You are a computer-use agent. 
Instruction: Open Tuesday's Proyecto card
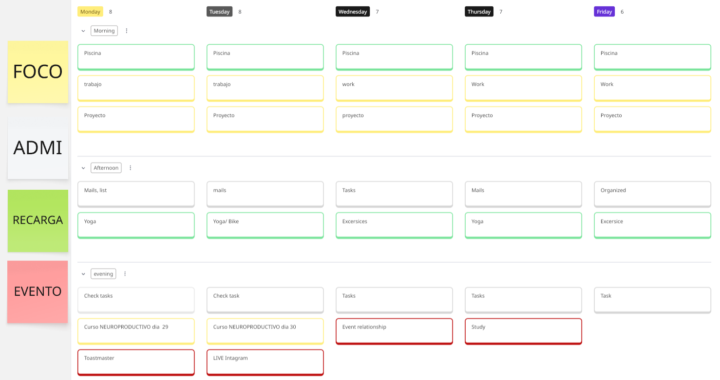265,119
